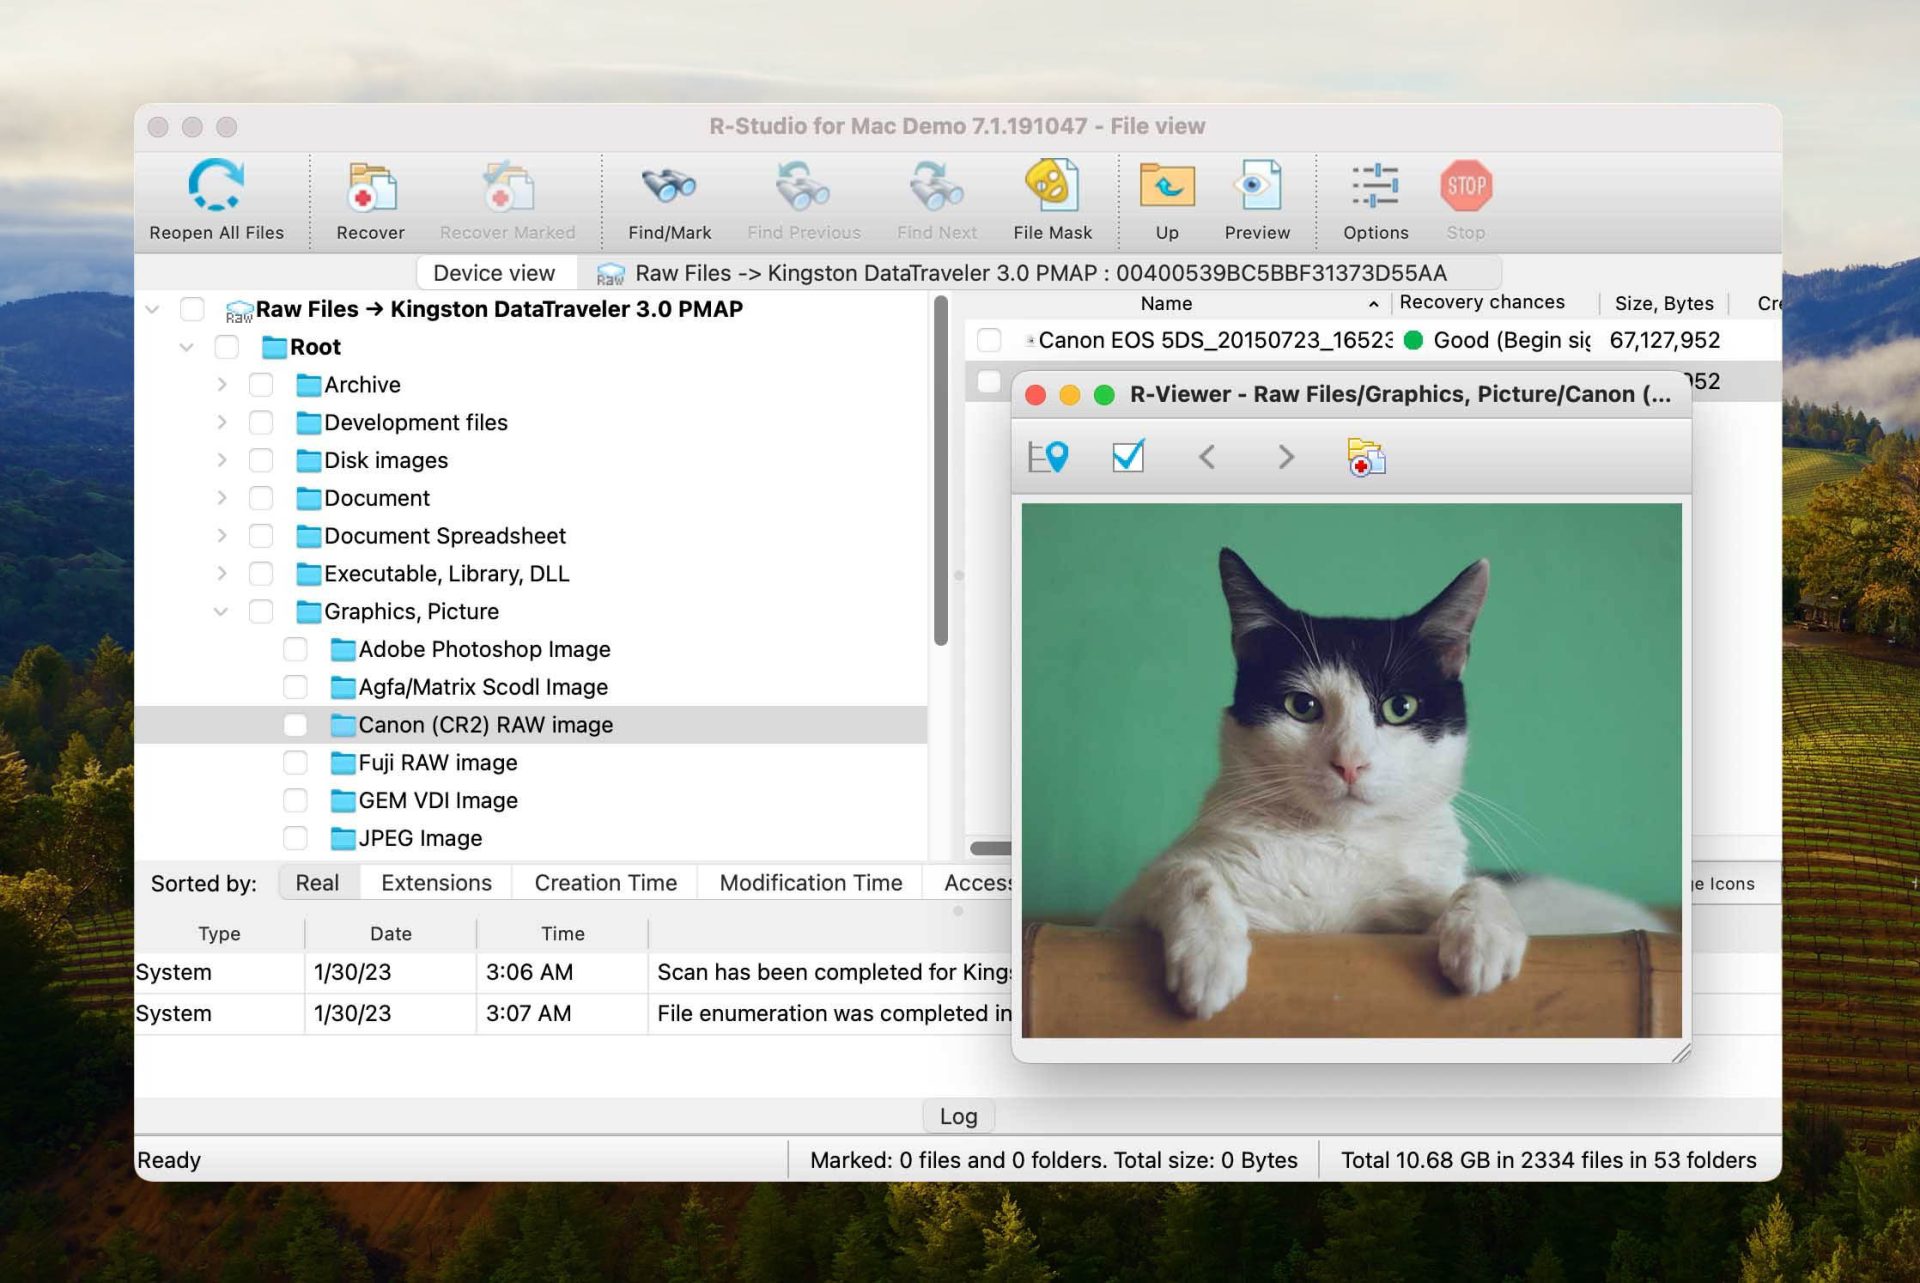1920x1283 pixels.
Task: Click the Recover file icon in R-Viewer
Action: (x=1367, y=458)
